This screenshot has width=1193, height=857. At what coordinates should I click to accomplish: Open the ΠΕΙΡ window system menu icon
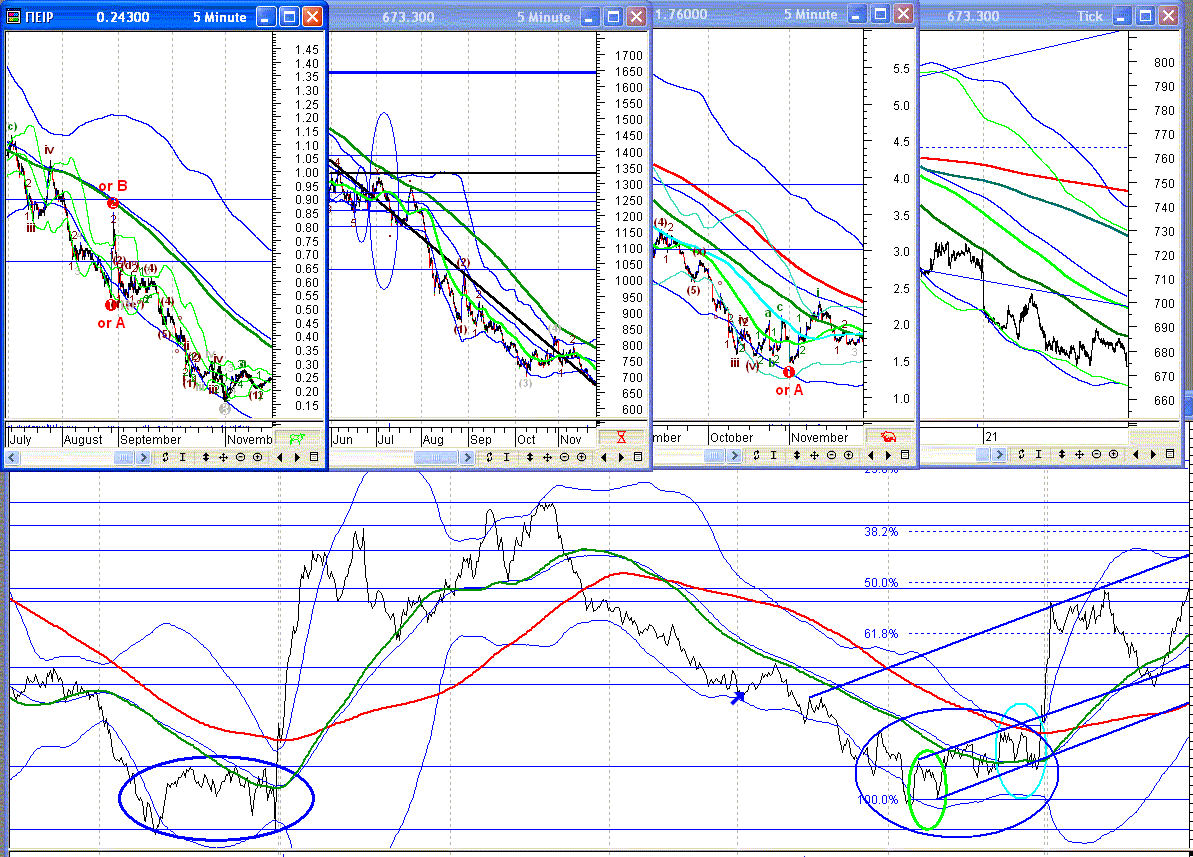[13, 17]
